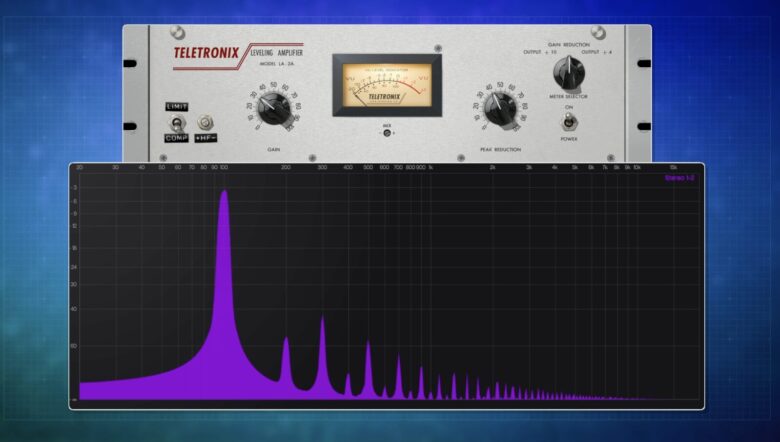Click the tallest spectrum peak near 100 Hz
The image size is (780, 442).
(223, 196)
